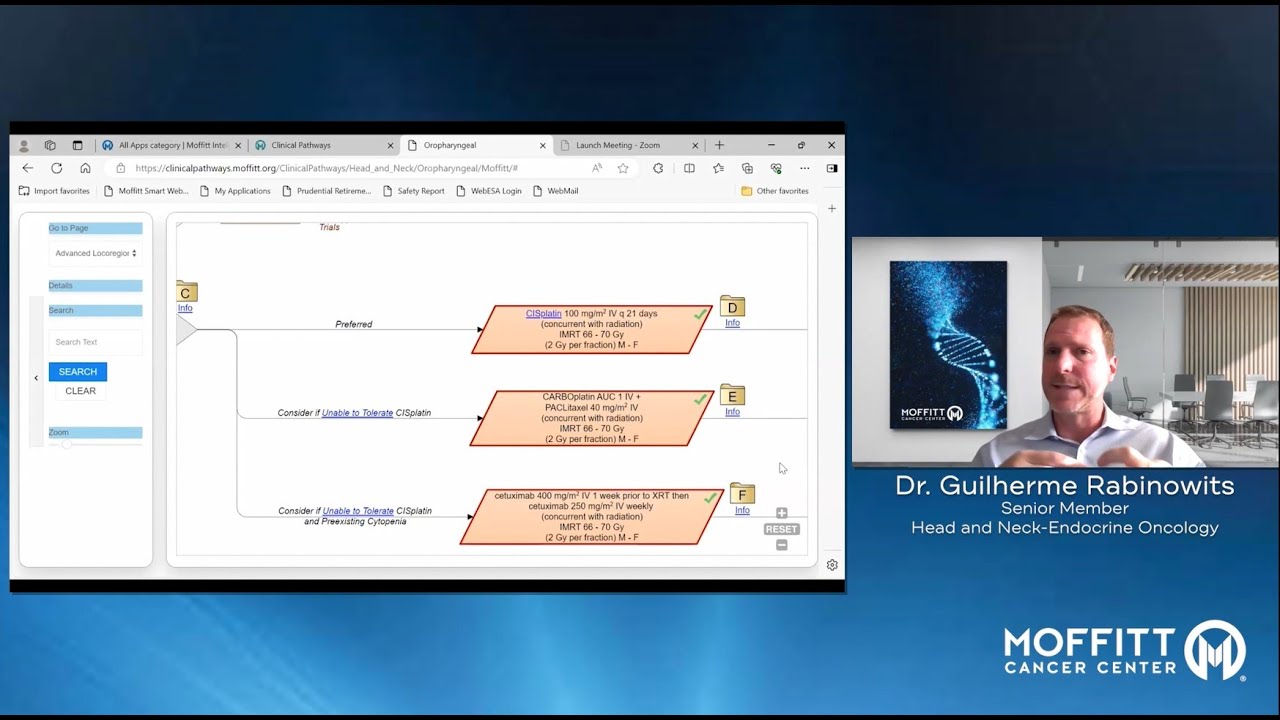The width and height of the screenshot is (1280, 720).
Task: Click the Zoom section header
Action: (x=96, y=433)
